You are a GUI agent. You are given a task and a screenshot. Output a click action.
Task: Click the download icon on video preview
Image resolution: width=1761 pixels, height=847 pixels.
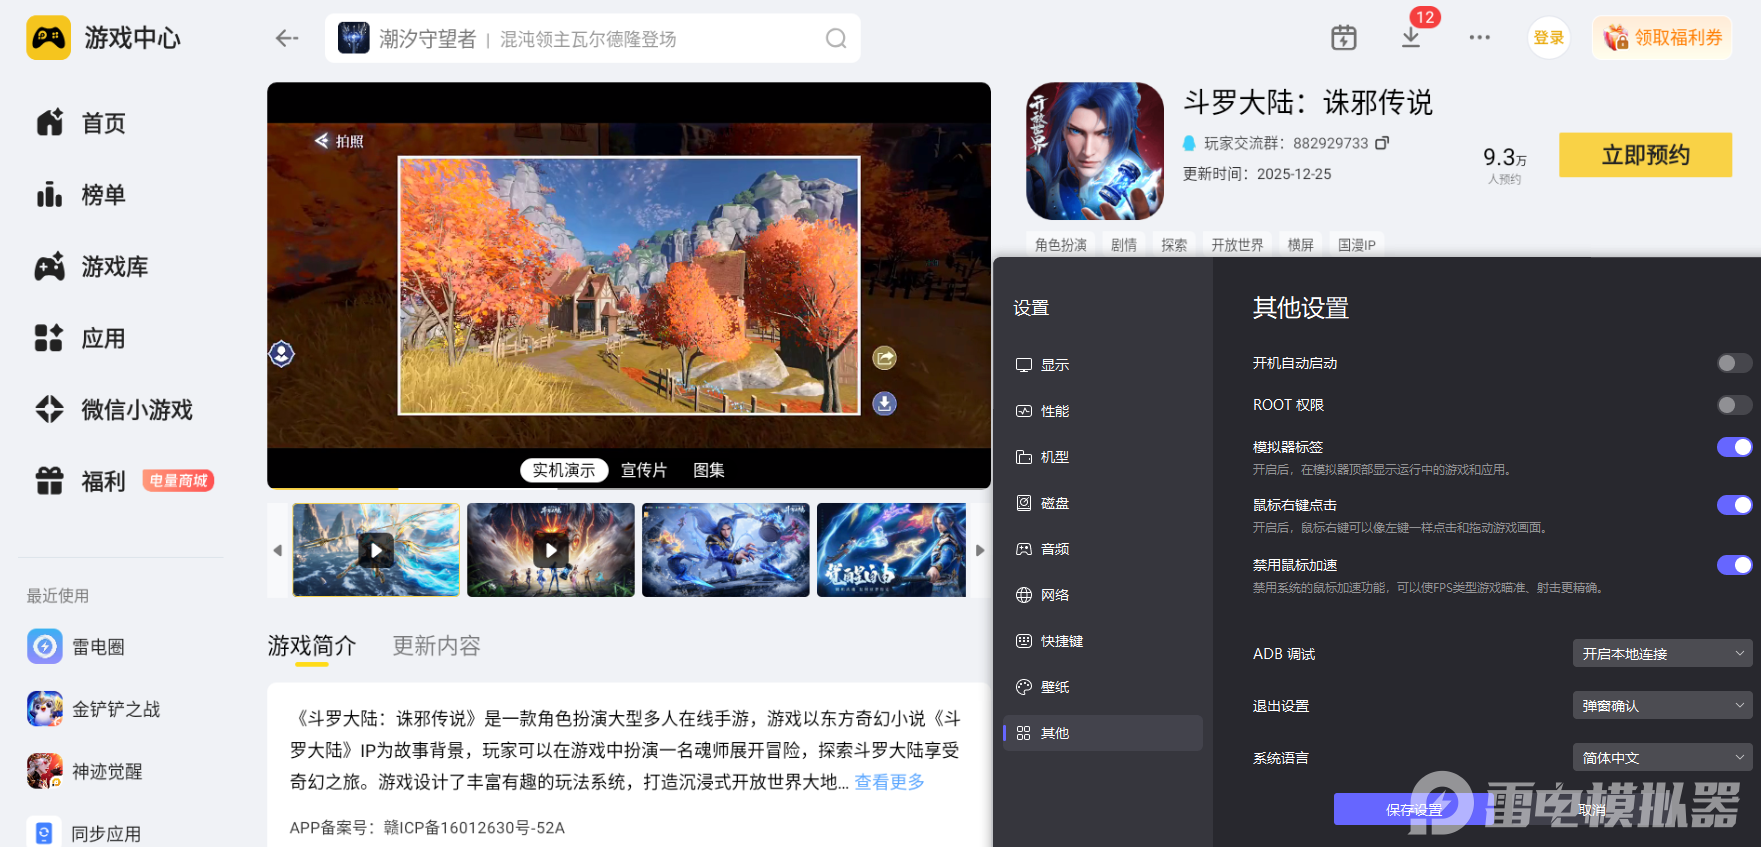tap(885, 403)
